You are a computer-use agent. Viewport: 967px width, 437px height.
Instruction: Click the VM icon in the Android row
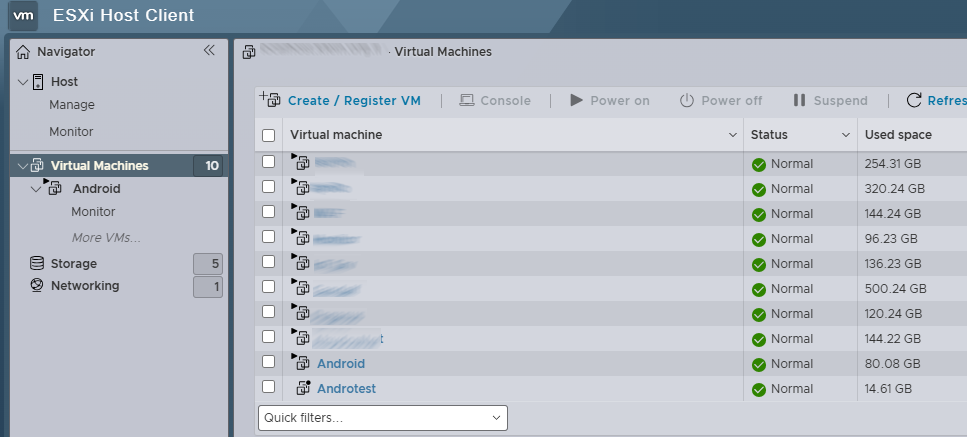point(300,362)
